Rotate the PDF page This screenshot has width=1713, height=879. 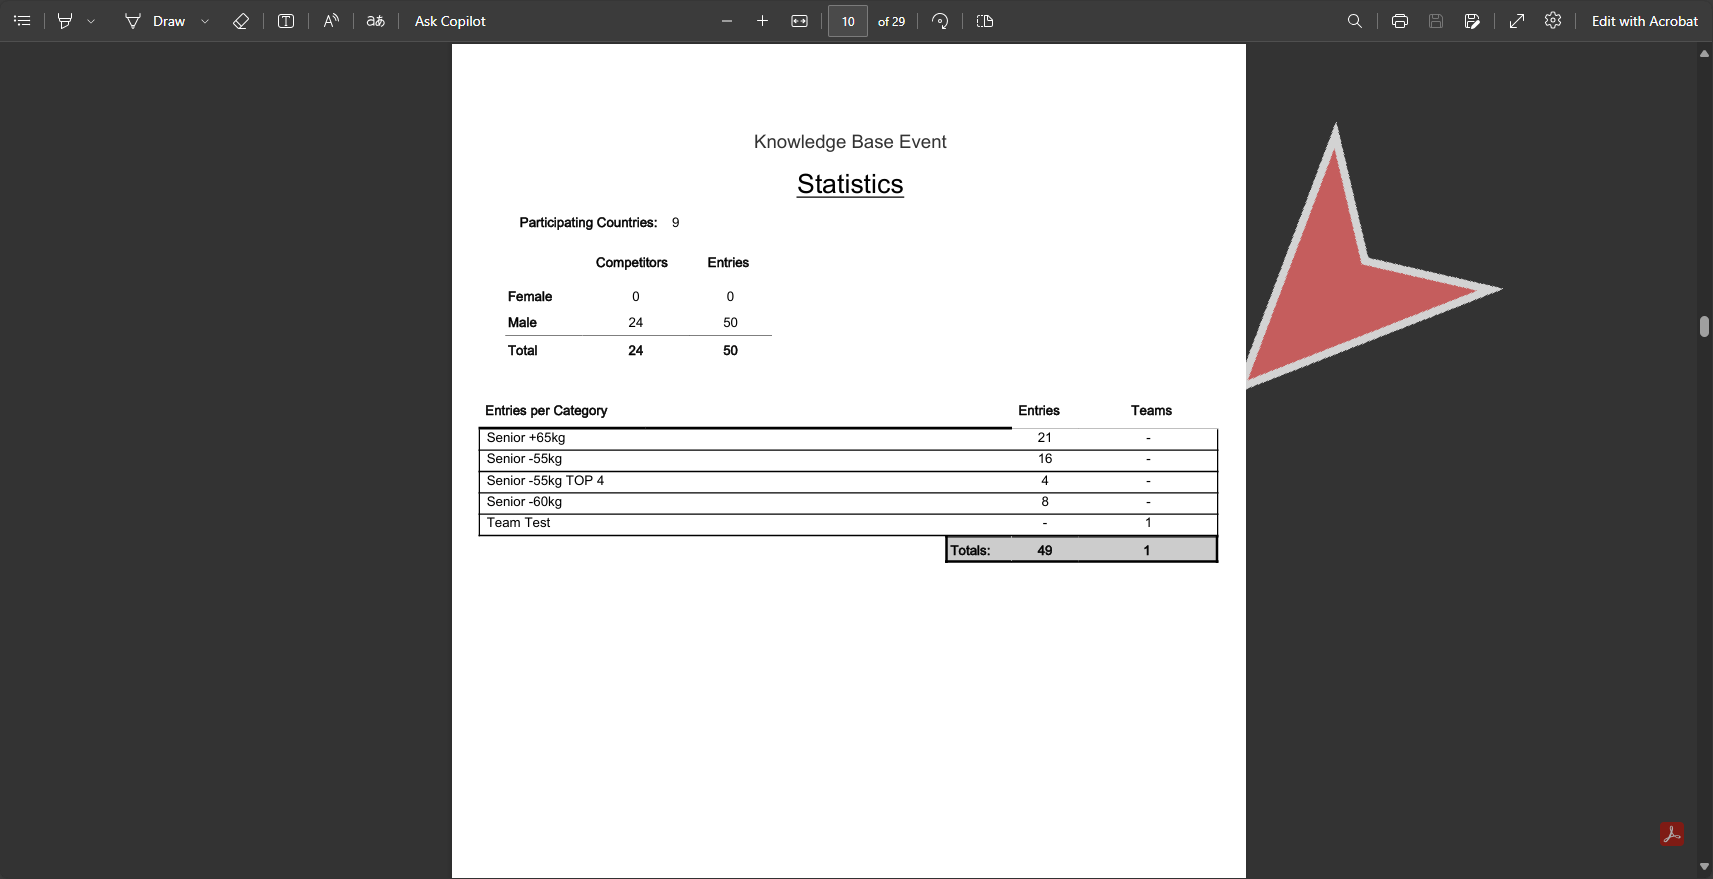click(940, 21)
